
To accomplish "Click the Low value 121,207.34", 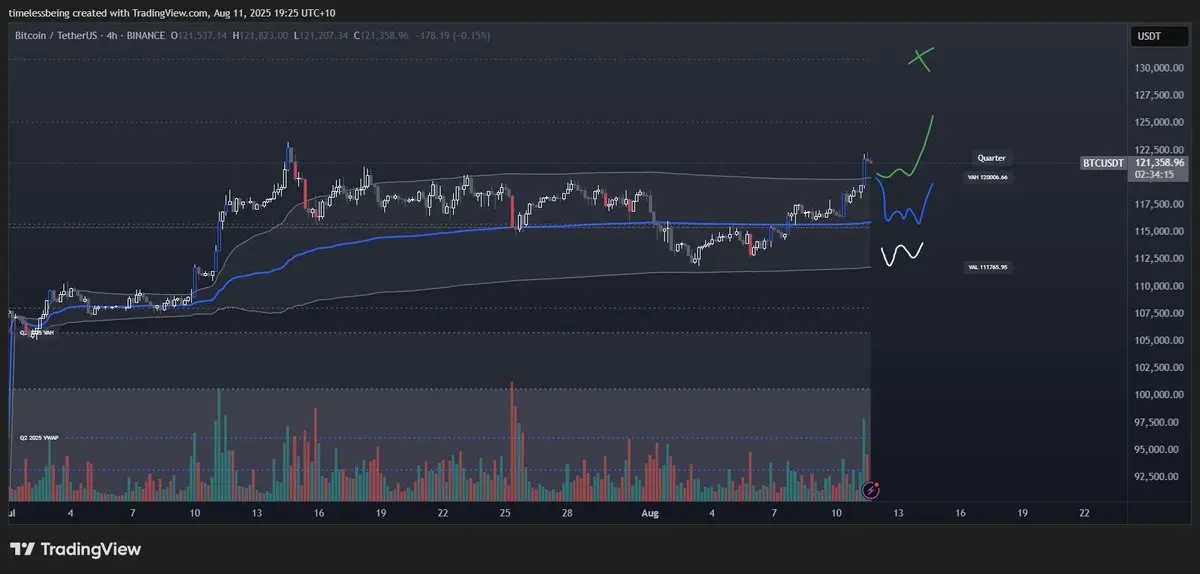I will (325, 36).
